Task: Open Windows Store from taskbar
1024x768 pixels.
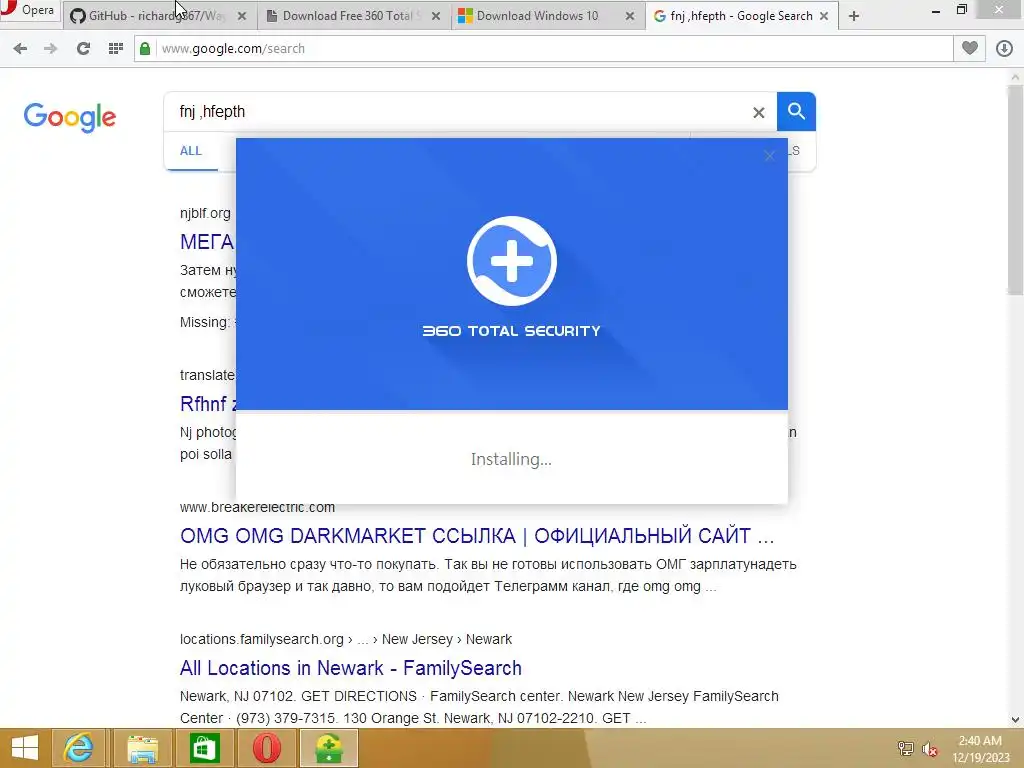Action: click(x=204, y=748)
